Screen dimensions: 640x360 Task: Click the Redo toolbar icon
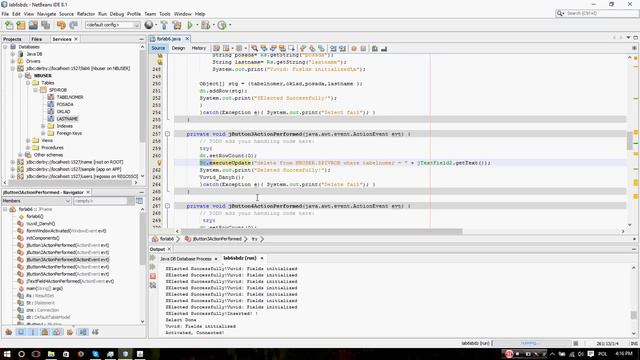click(73, 25)
